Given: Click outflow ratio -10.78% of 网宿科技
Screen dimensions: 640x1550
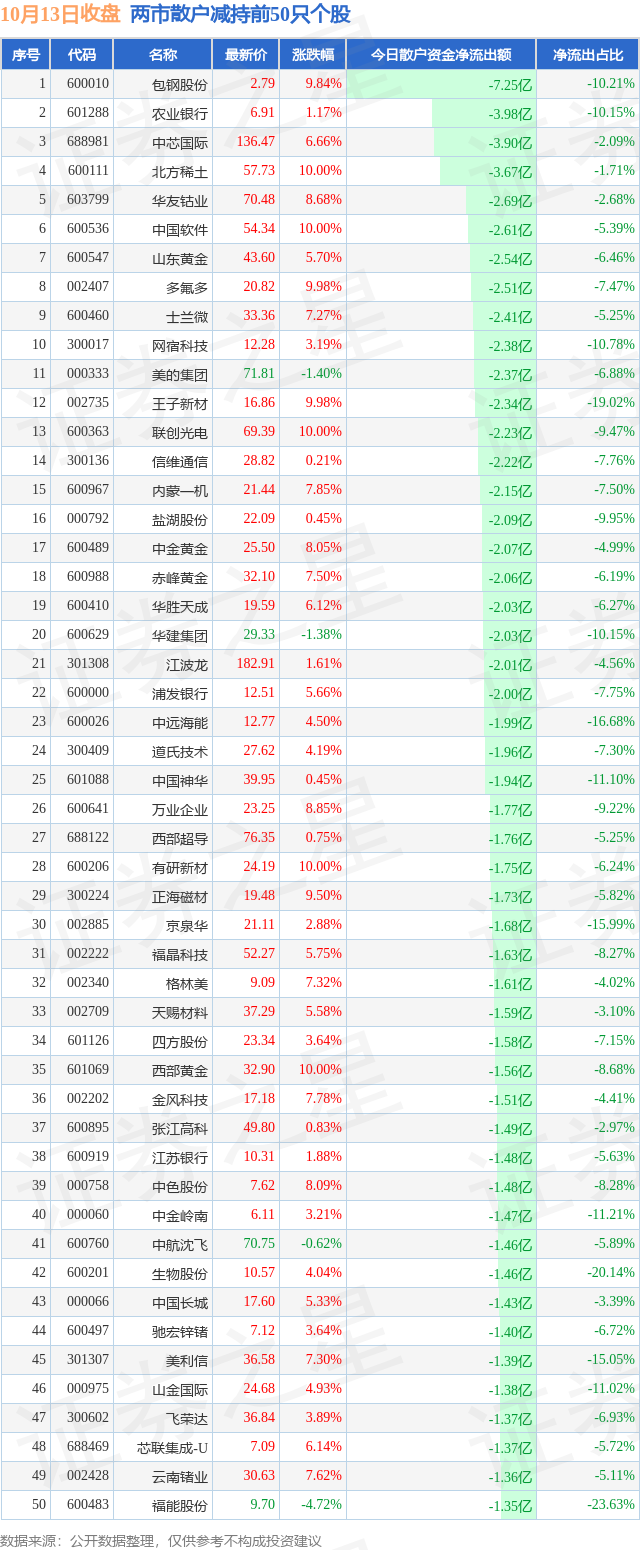Looking at the screenshot, I should click(x=611, y=345).
